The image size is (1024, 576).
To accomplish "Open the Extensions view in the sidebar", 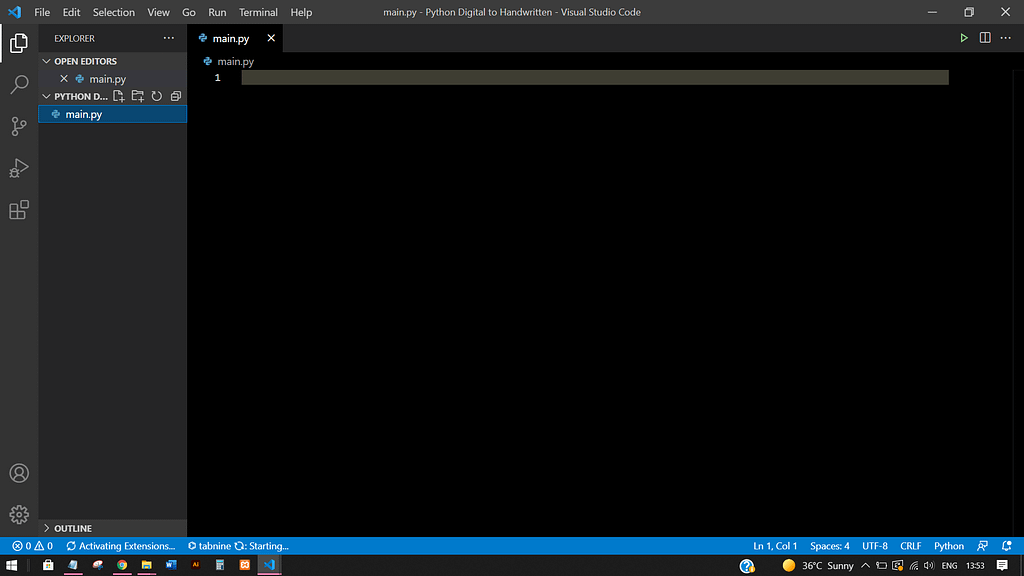I will [19, 210].
